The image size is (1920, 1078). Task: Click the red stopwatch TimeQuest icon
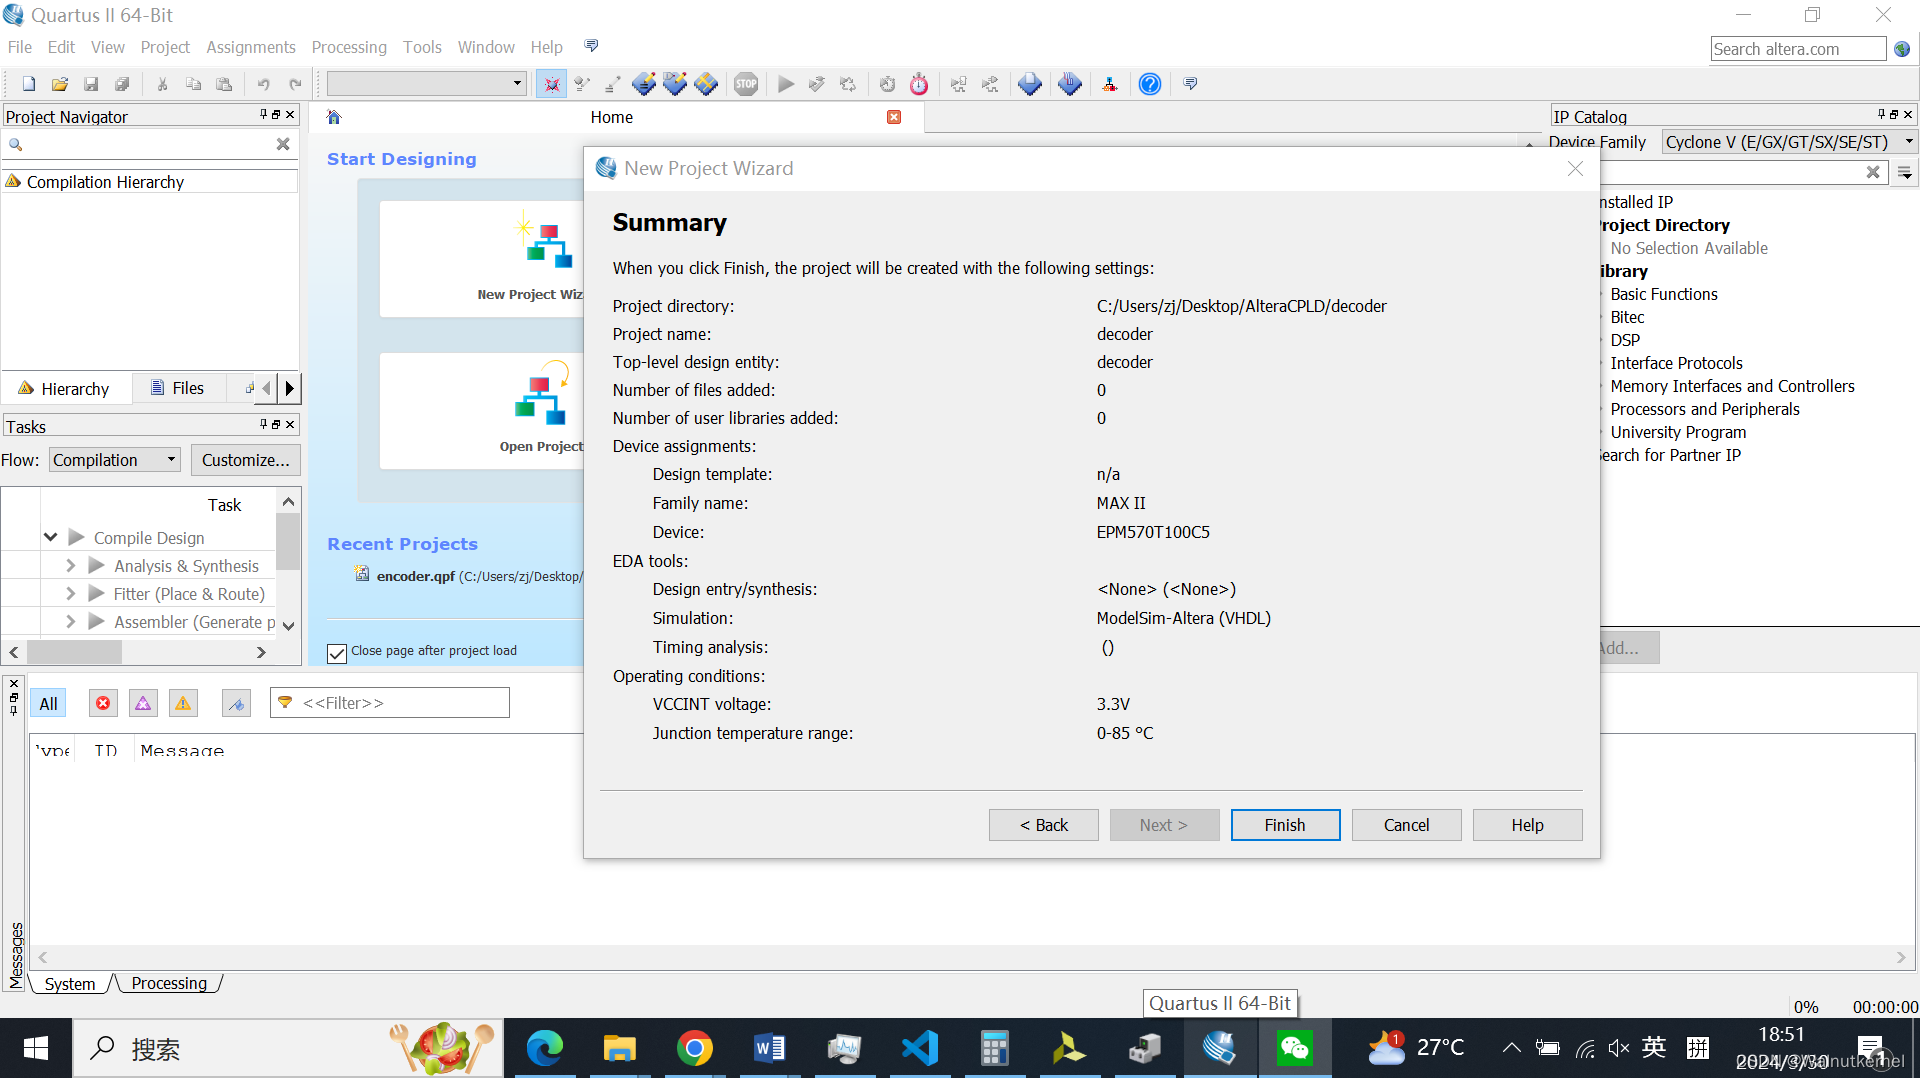click(x=919, y=84)
